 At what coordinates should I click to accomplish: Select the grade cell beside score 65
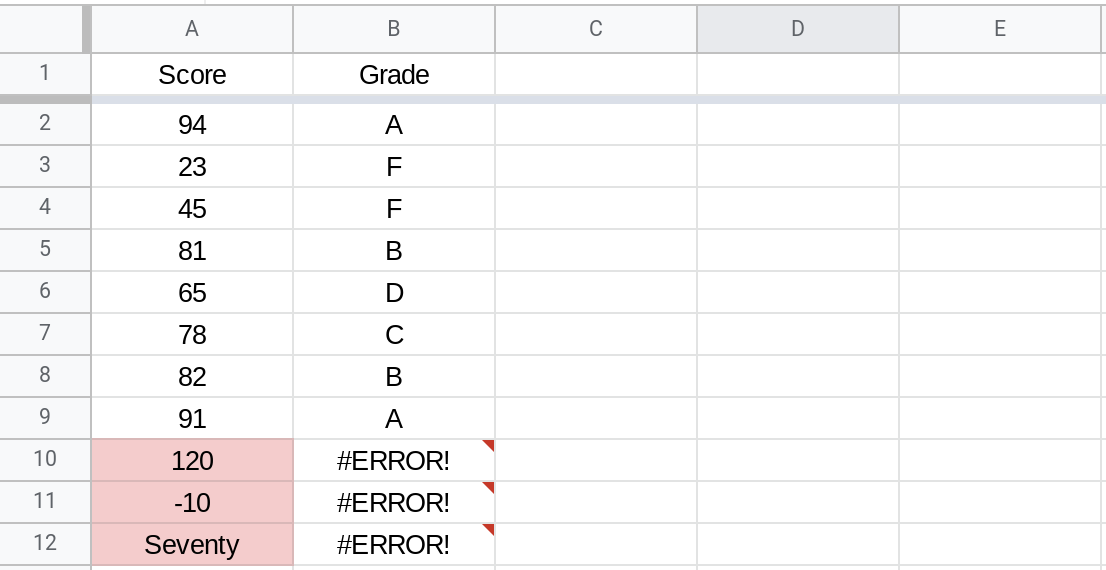click(394, 292)
